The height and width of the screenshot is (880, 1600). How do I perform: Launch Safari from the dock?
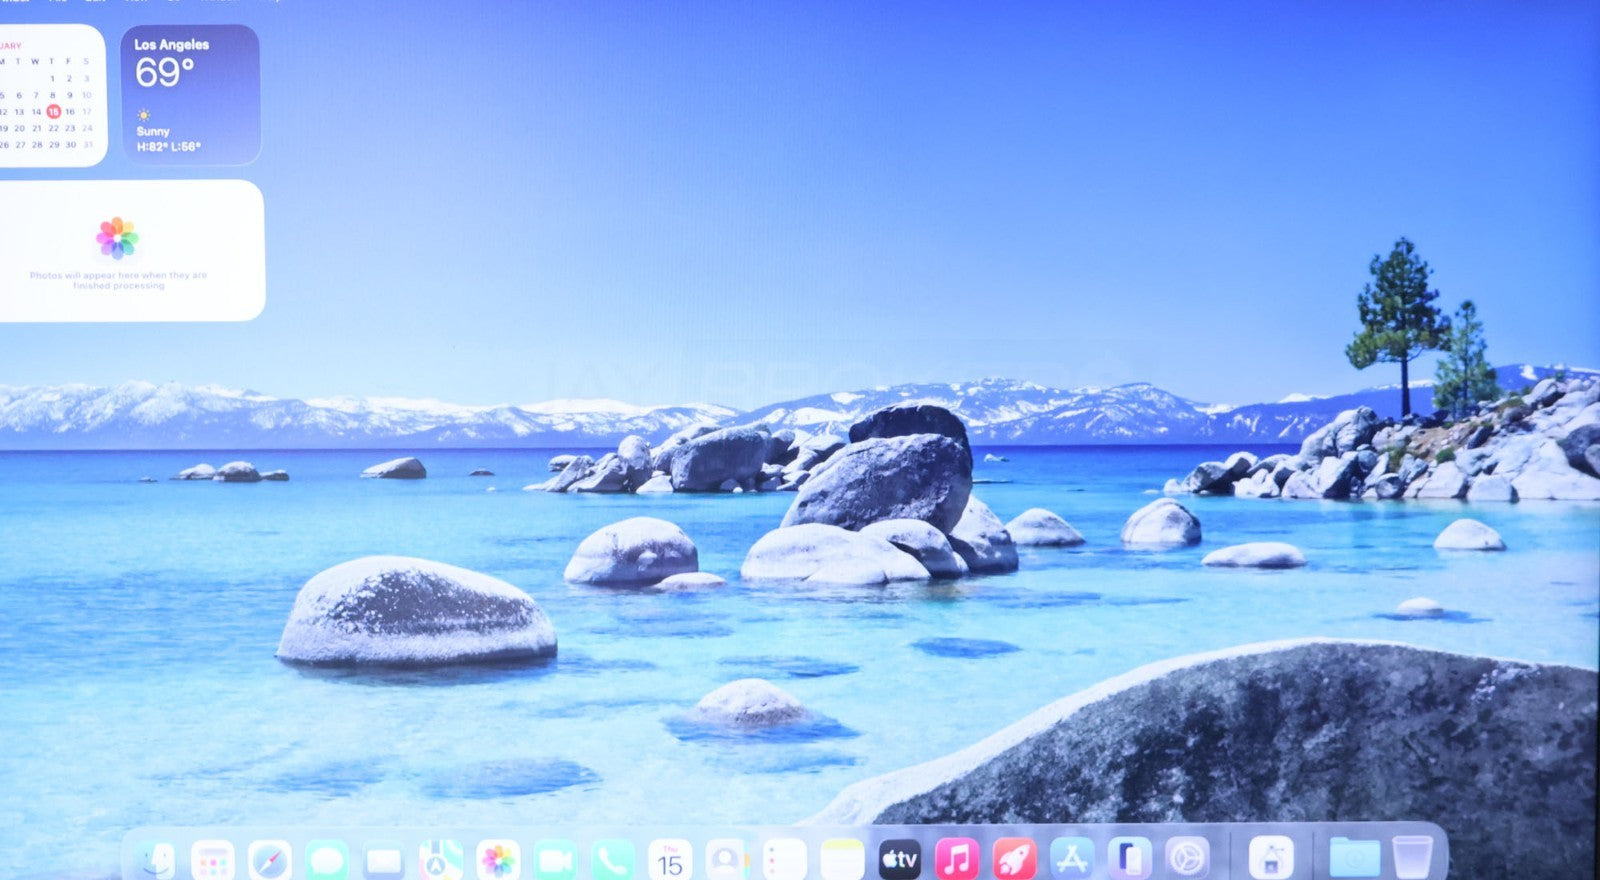[270, 860]
